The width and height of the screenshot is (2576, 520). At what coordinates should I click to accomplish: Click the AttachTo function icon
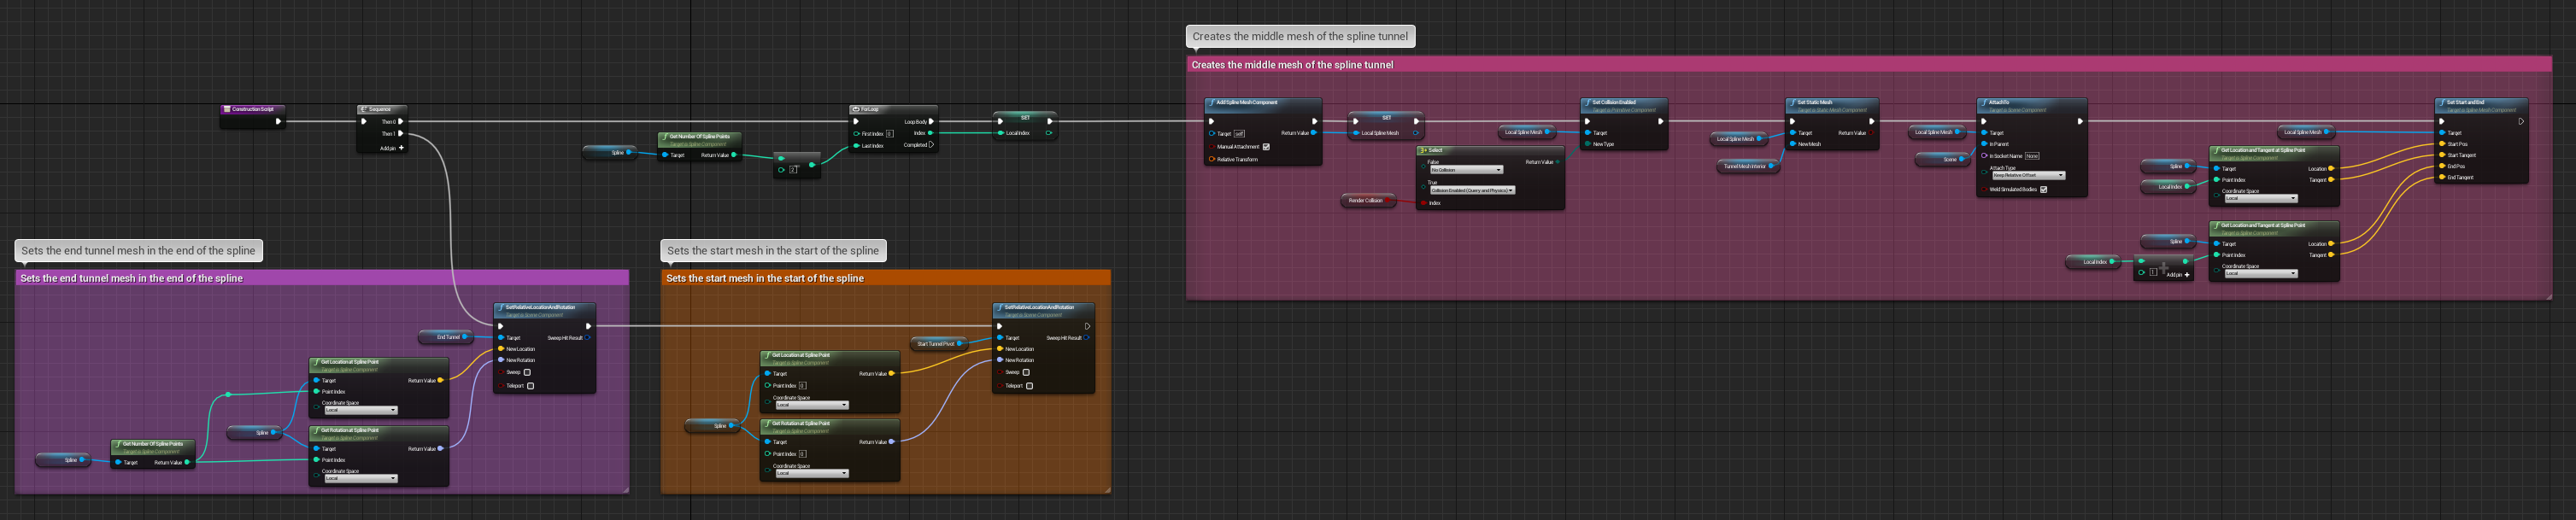click(1984, 102)
